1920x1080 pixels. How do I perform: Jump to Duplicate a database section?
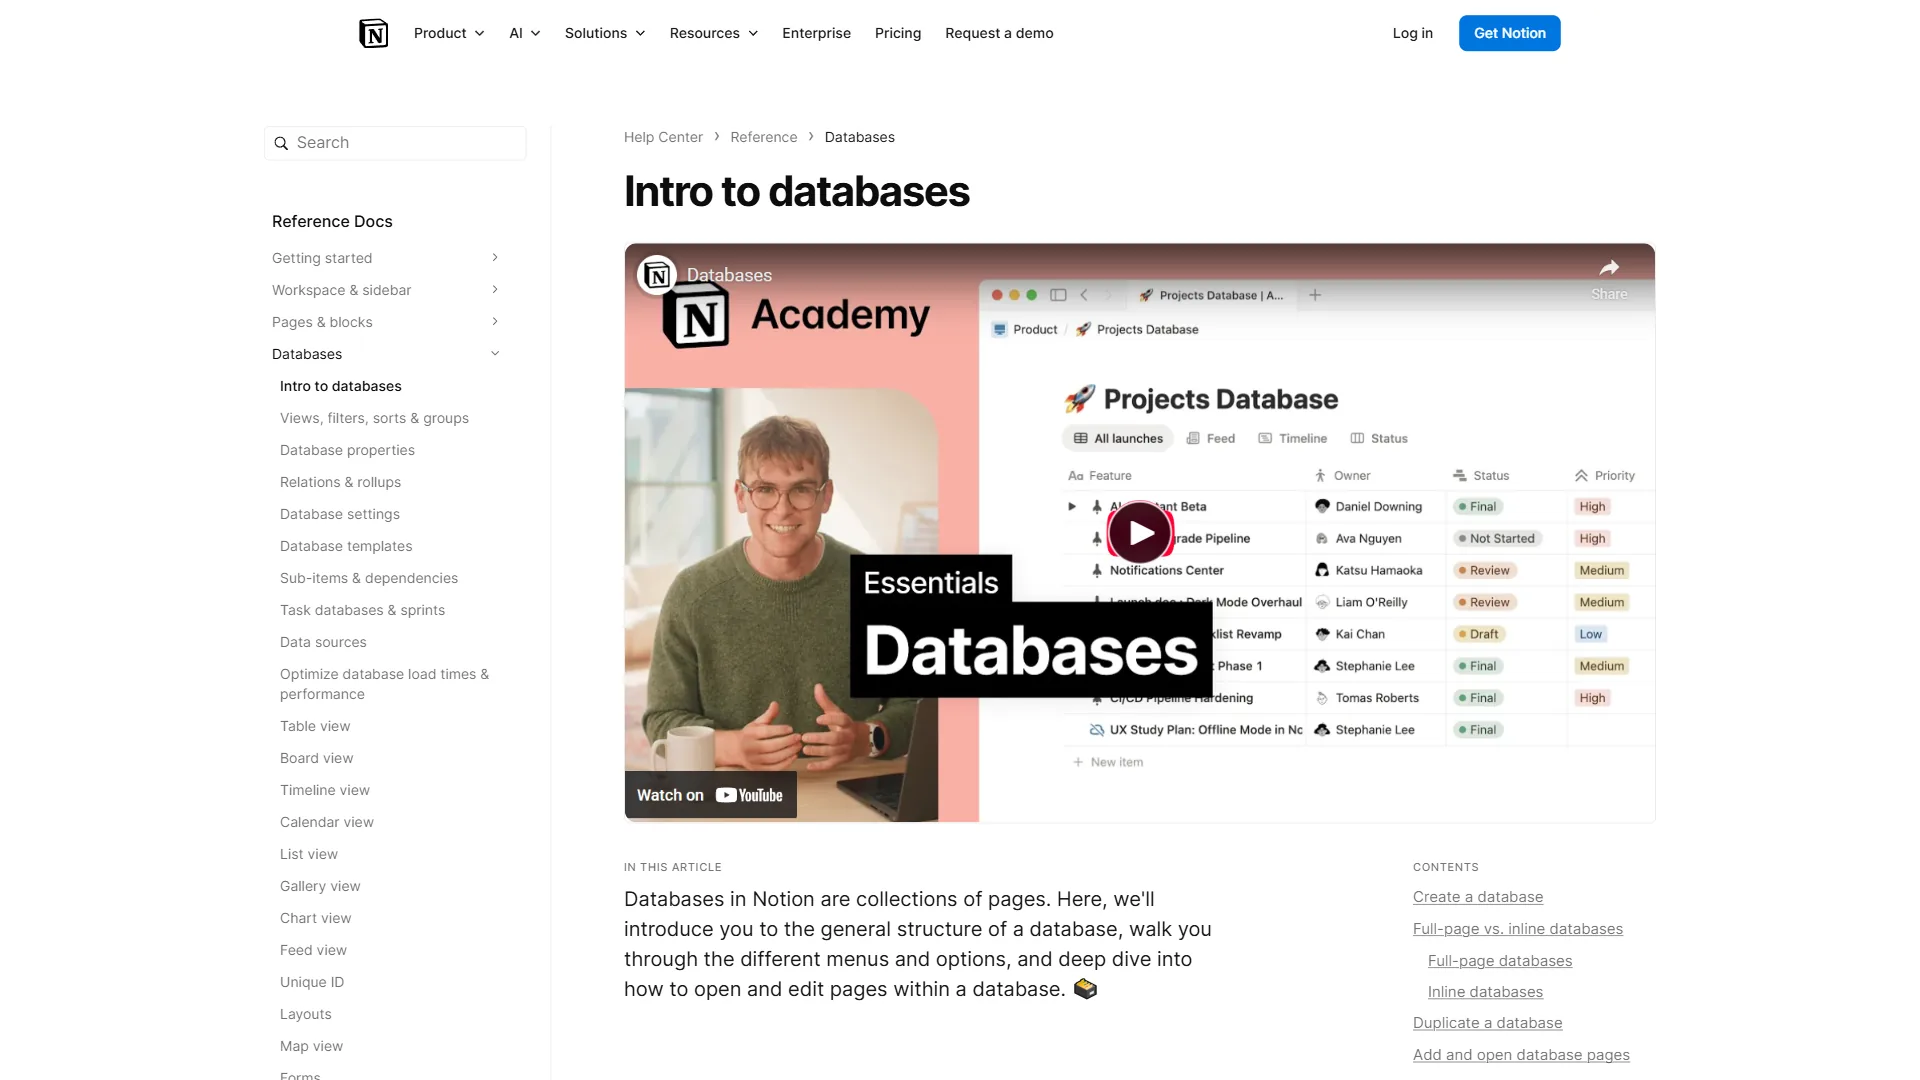coord(1487,1023)
